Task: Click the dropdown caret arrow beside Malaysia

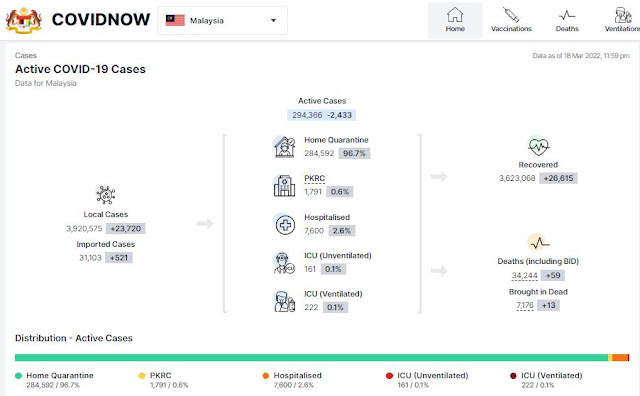Action: (273, 20)
